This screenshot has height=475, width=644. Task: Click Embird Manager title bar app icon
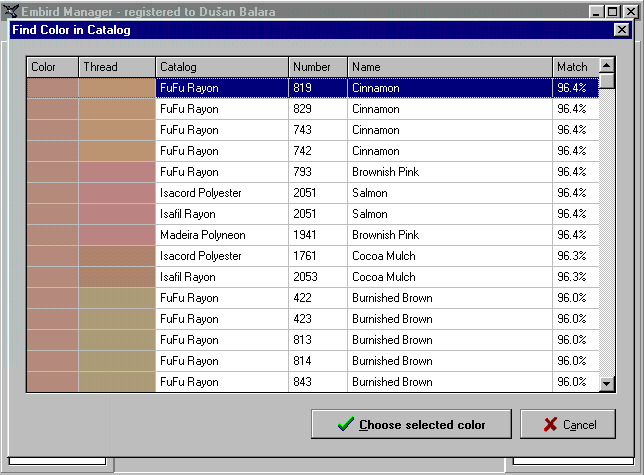tap(11, 11)
